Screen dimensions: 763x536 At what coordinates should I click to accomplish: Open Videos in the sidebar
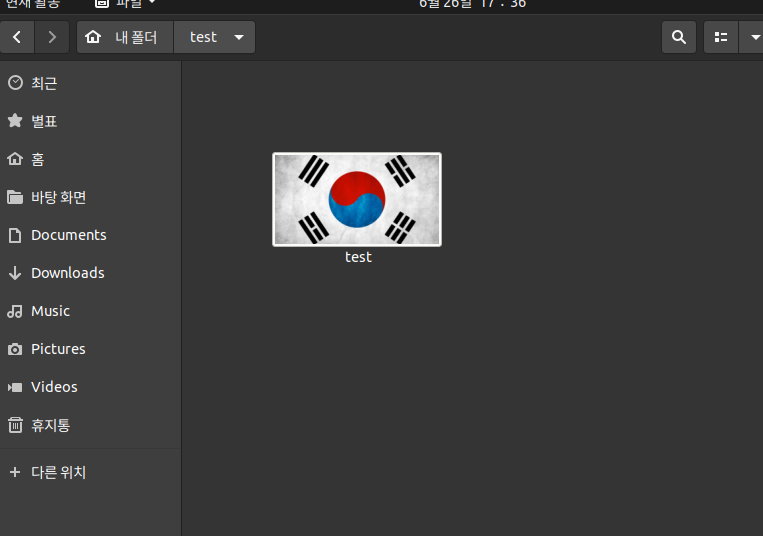[91, 387]
